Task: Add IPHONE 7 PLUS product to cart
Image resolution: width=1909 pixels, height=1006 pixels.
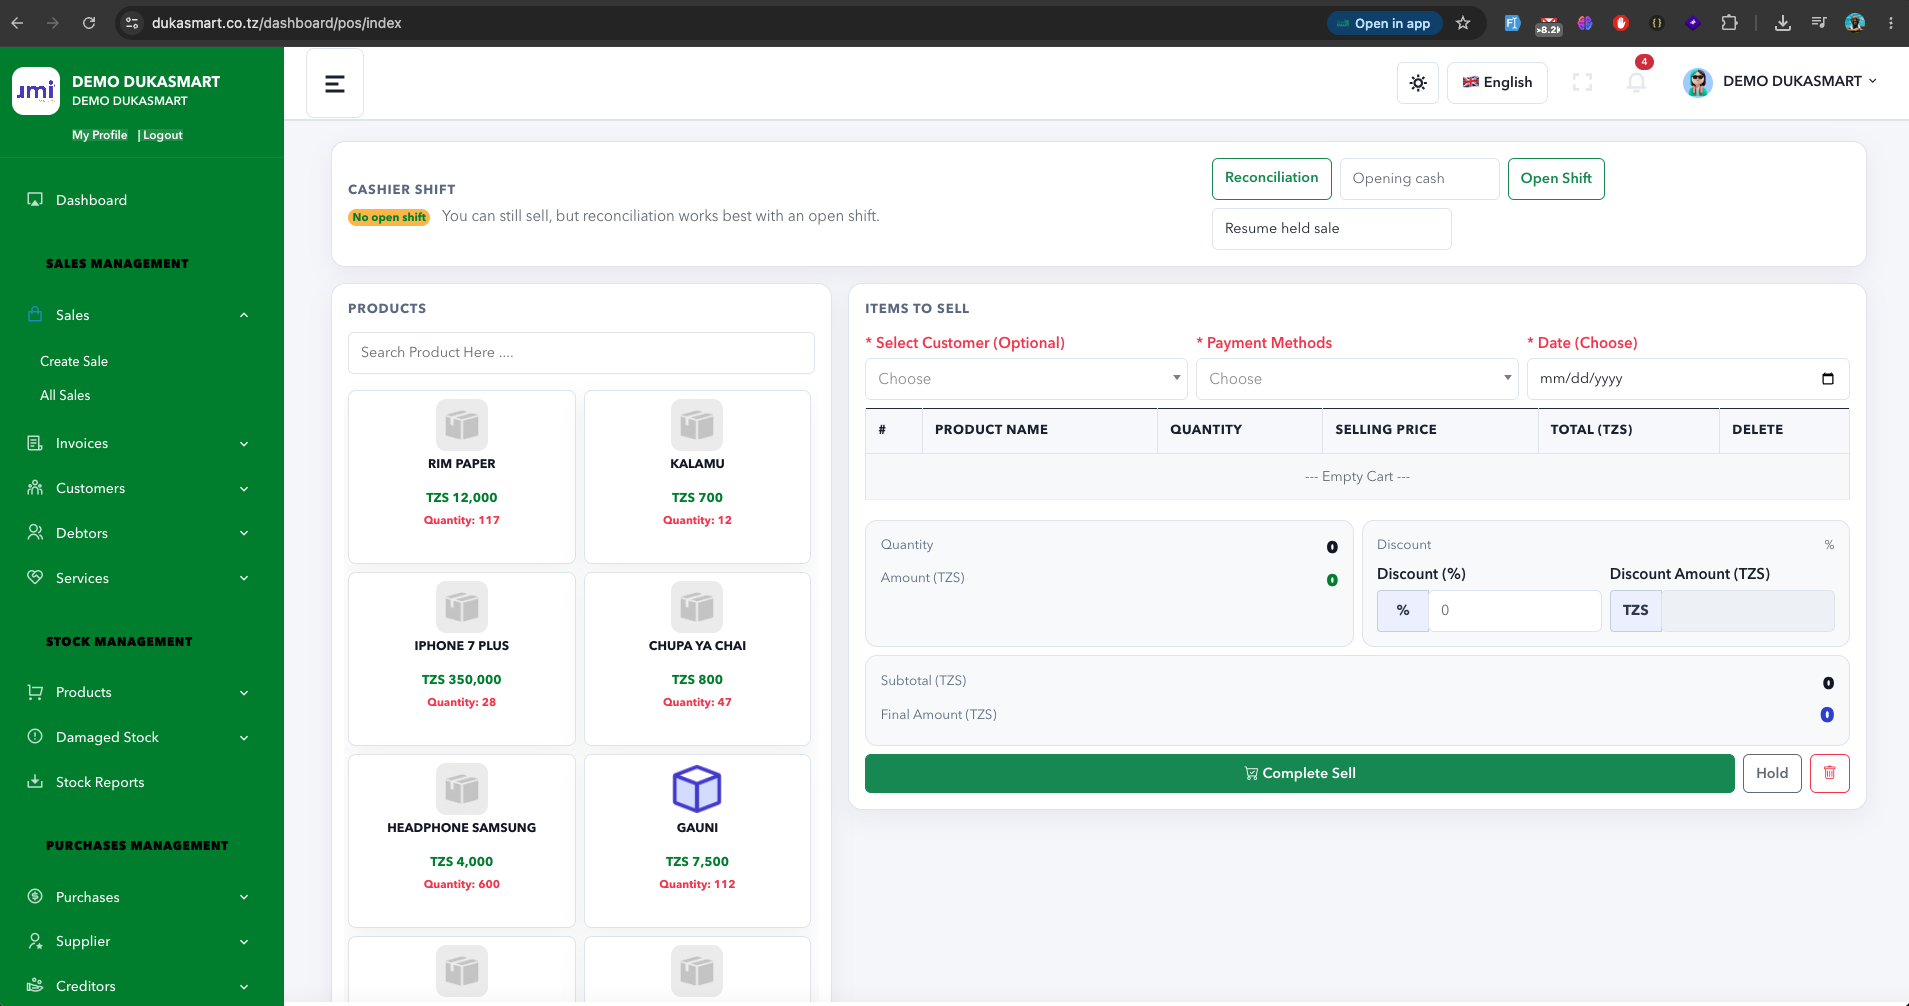Action: click(x=462, y=658)
